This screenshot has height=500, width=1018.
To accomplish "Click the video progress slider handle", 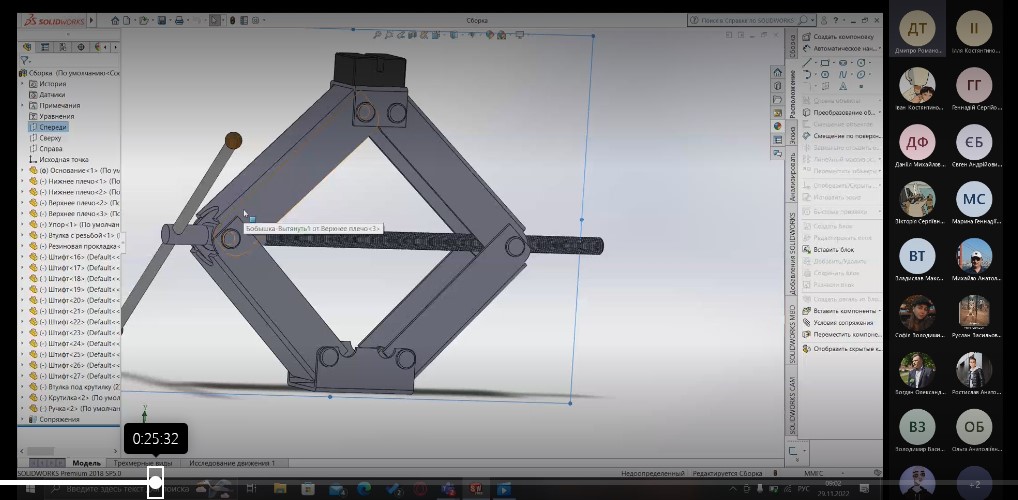I will tap(155, 484).
